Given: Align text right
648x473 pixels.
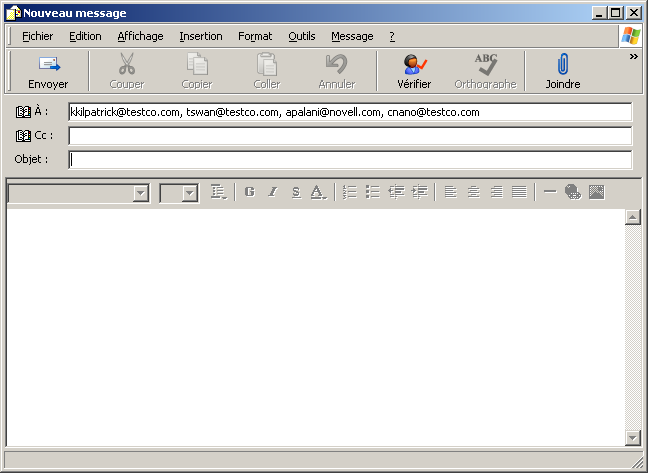Looking at the screenshot, I should click(x=496, y=192).
